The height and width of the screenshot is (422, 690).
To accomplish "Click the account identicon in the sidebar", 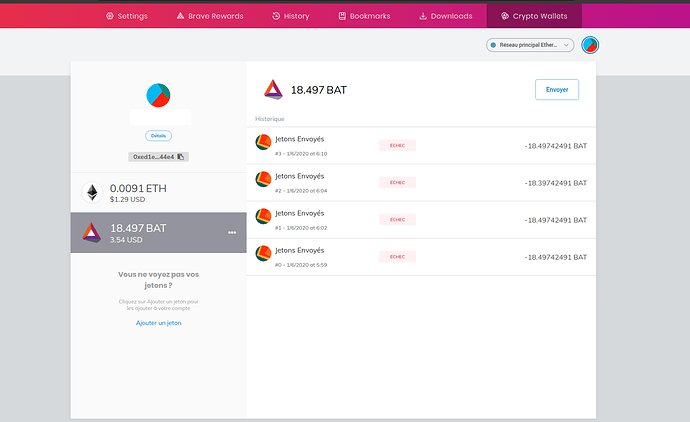I will tap(158, 95).
